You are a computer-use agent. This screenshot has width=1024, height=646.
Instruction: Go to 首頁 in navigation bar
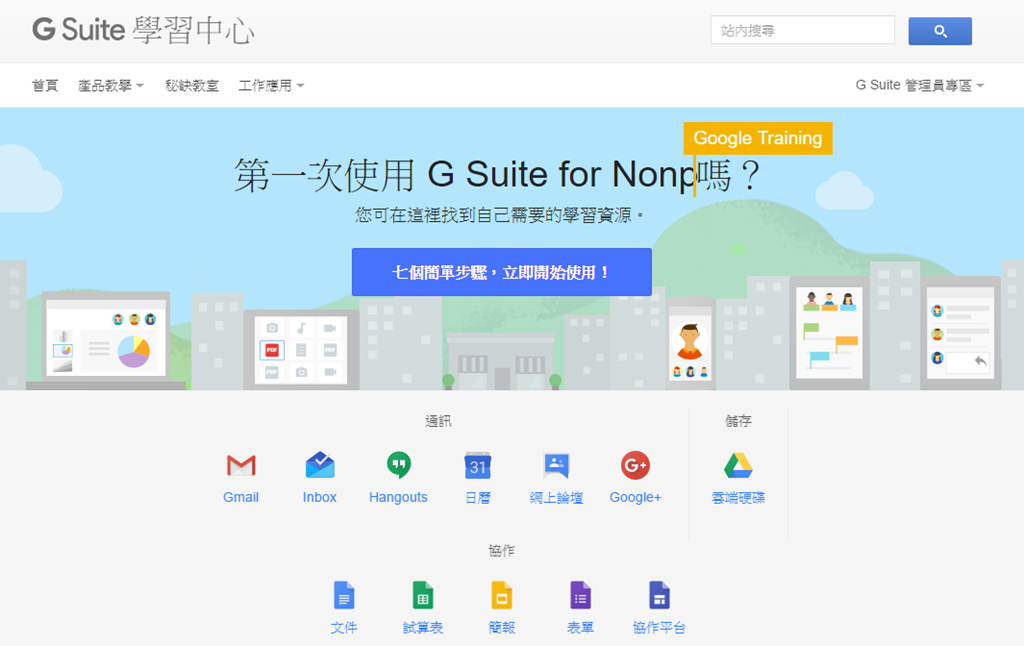45,86
